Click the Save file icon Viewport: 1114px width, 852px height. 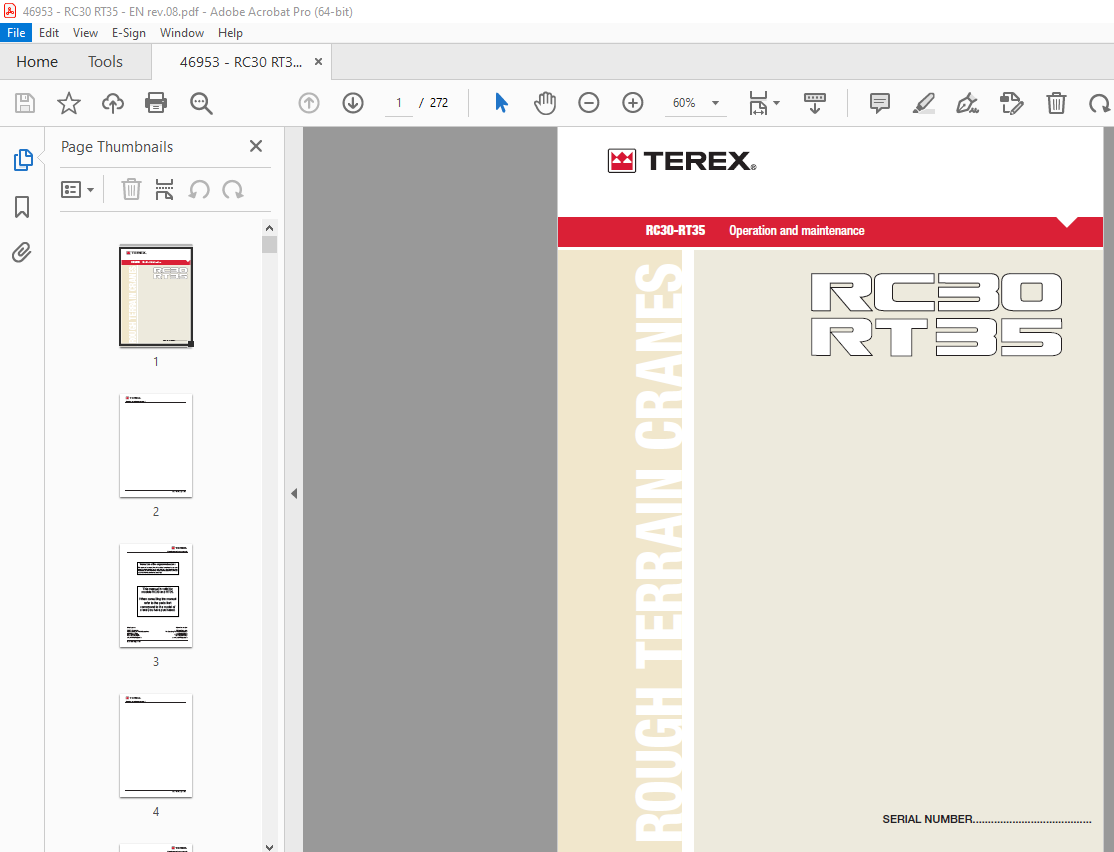(x=25, y=103)
